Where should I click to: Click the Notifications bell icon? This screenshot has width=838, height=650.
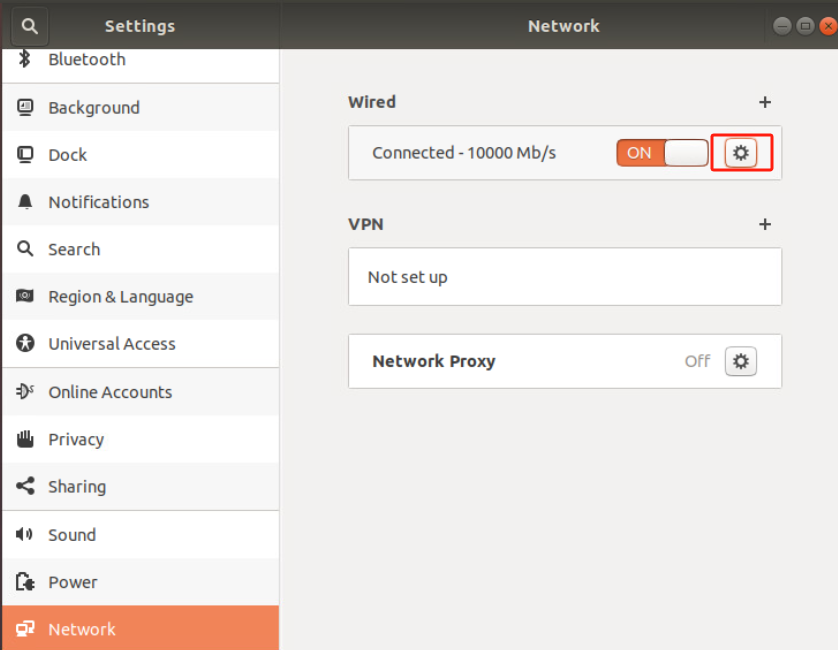pos(25,202)
